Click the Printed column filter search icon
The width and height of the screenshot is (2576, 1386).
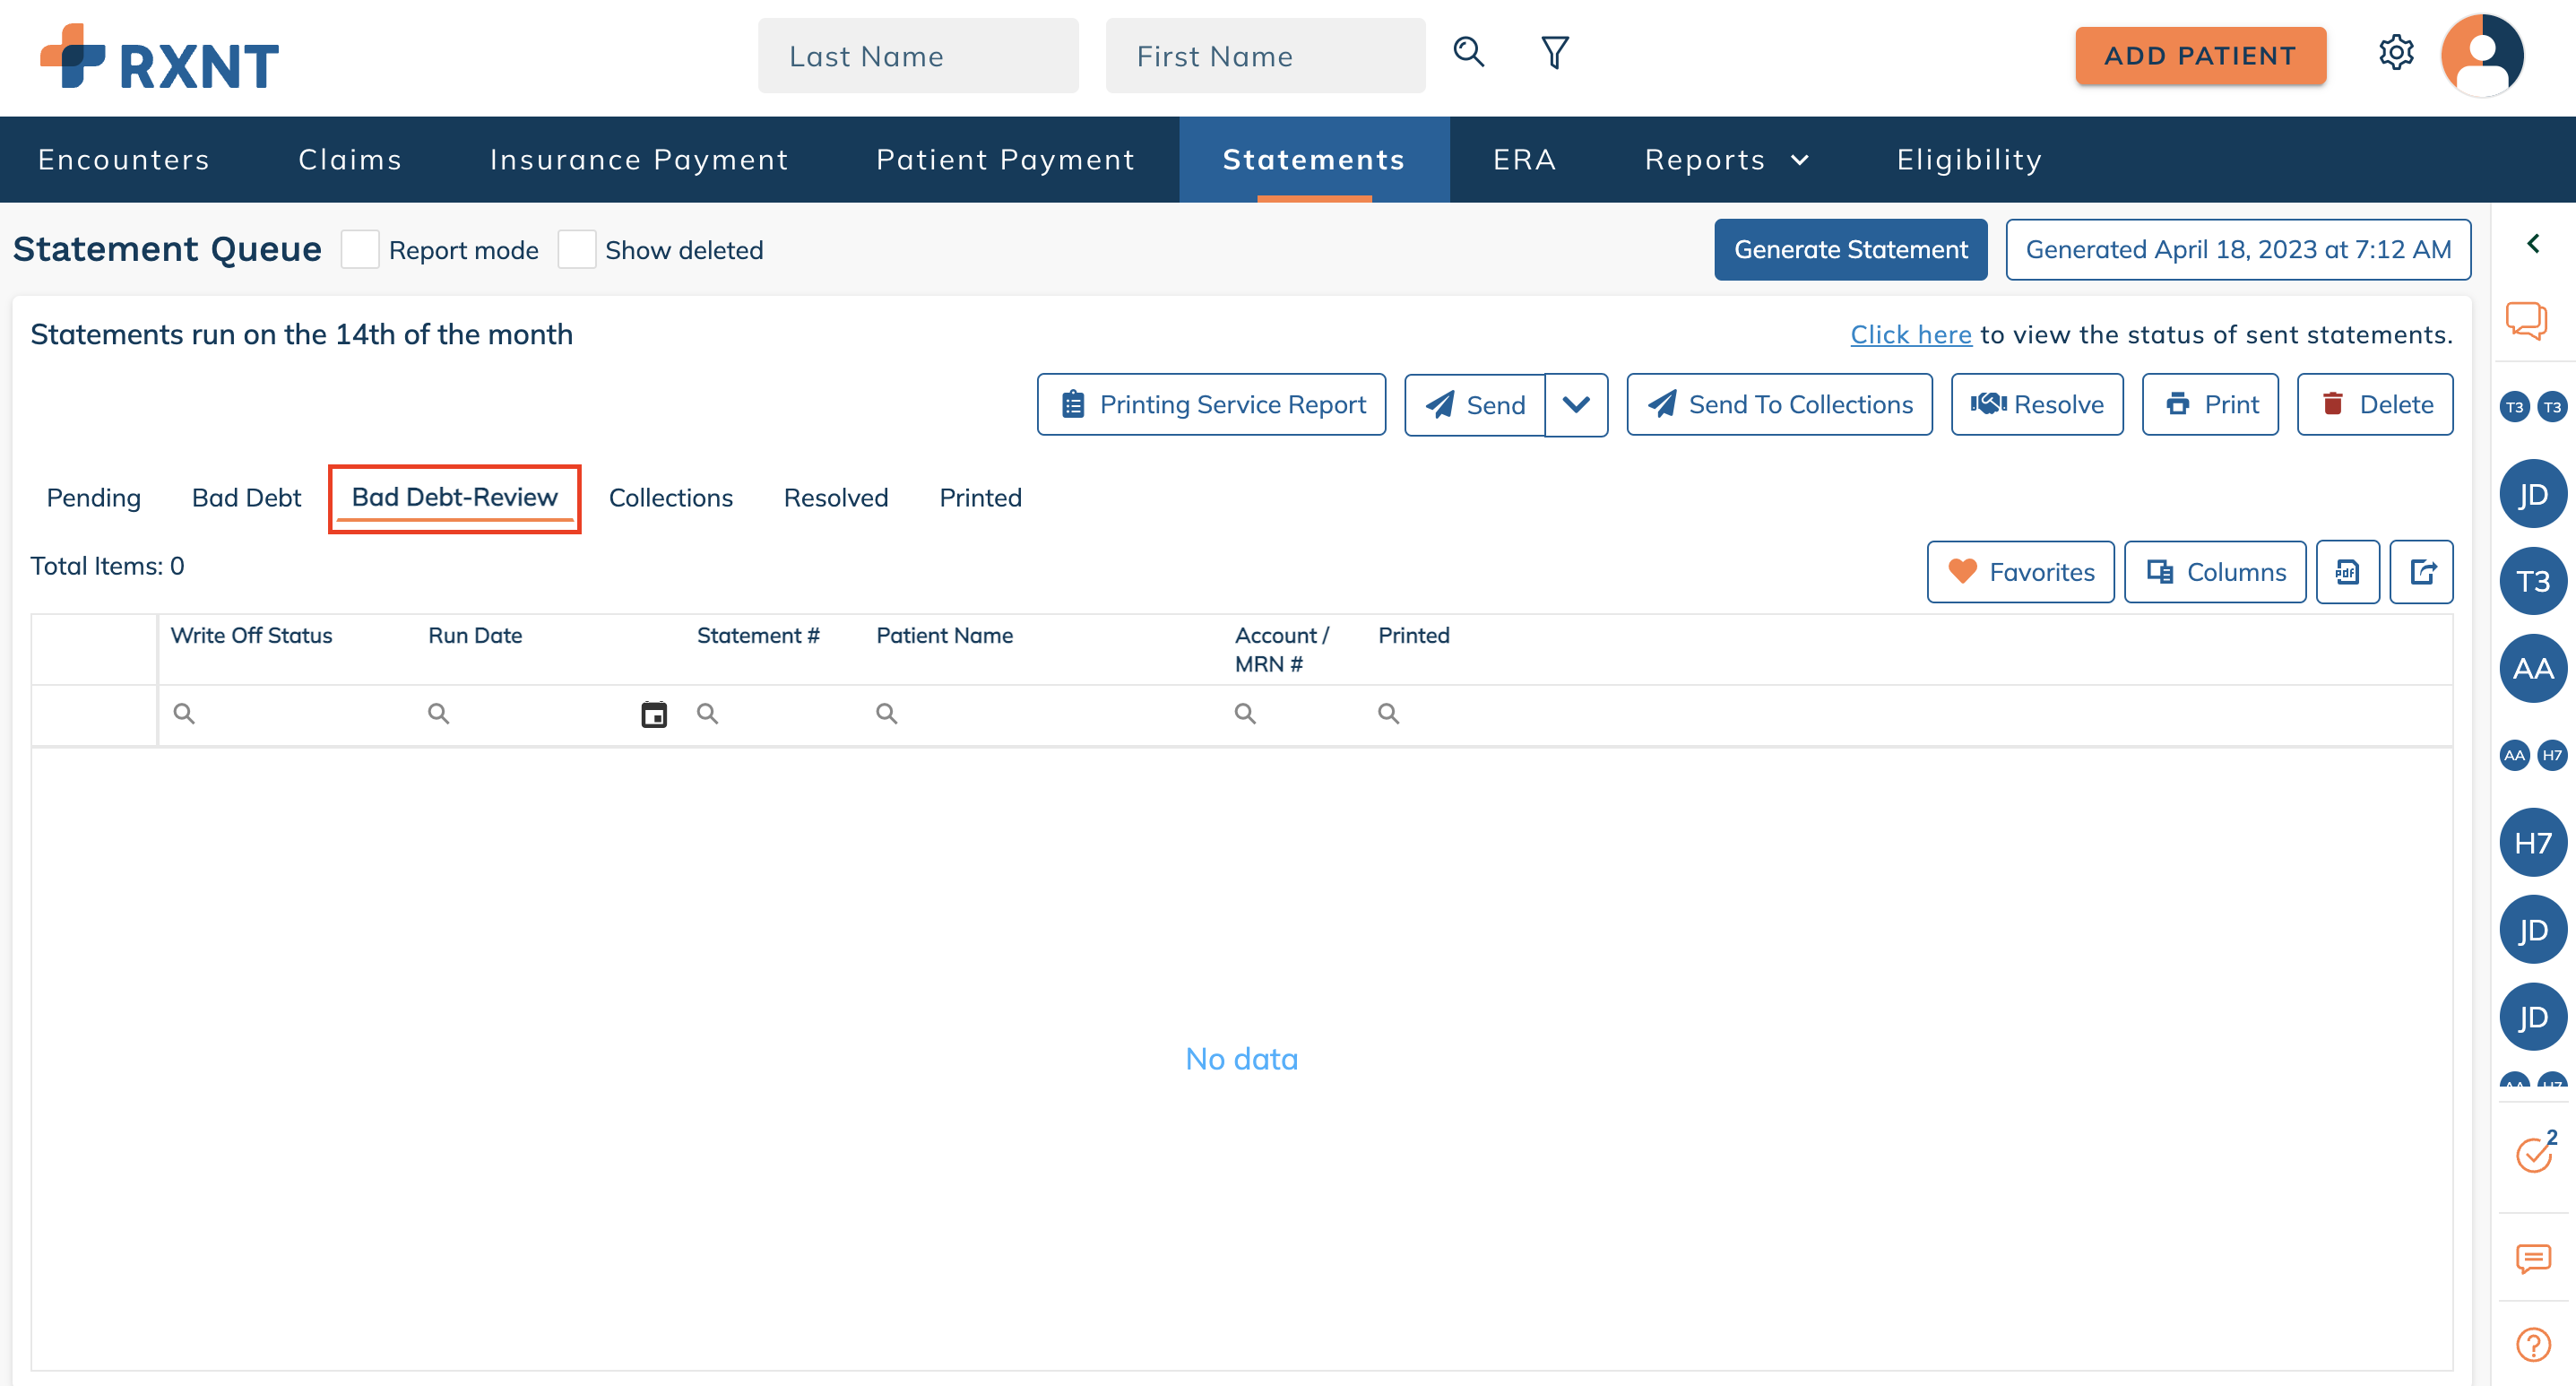[1388, 713]
